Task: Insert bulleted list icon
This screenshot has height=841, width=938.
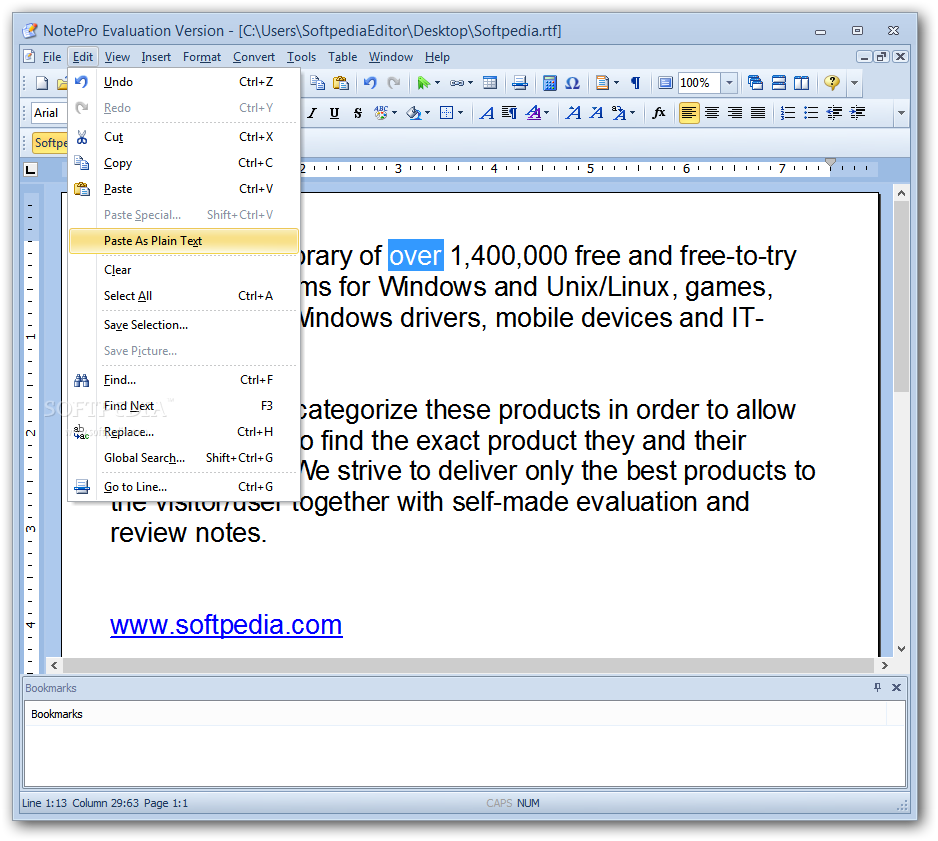Action: point(811,113)
